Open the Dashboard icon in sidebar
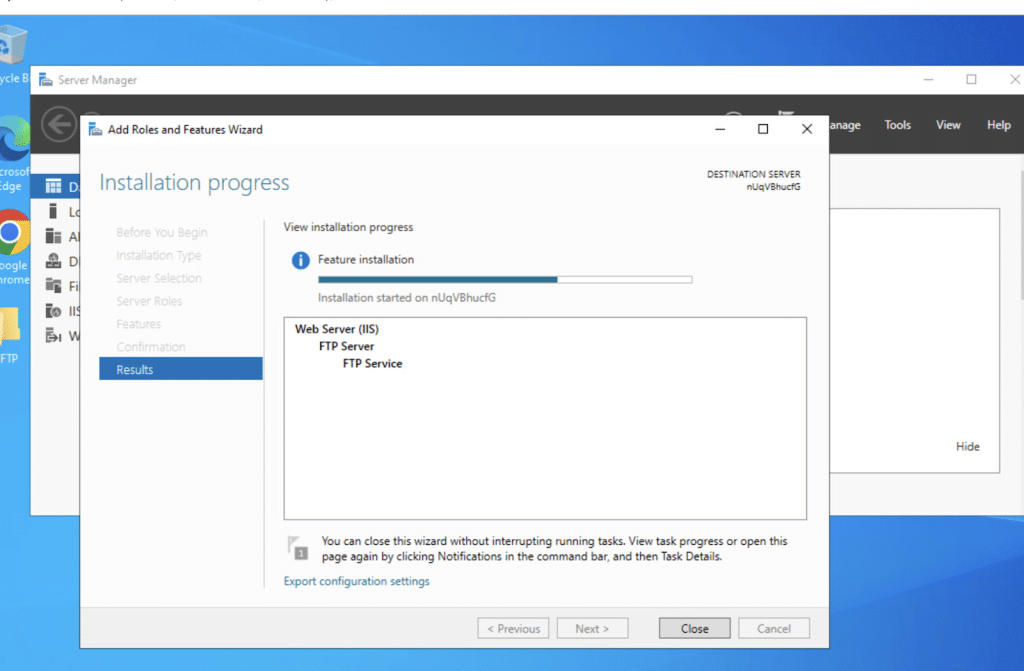Viewport: 1024px width, 671px height. tap(54, 187)
